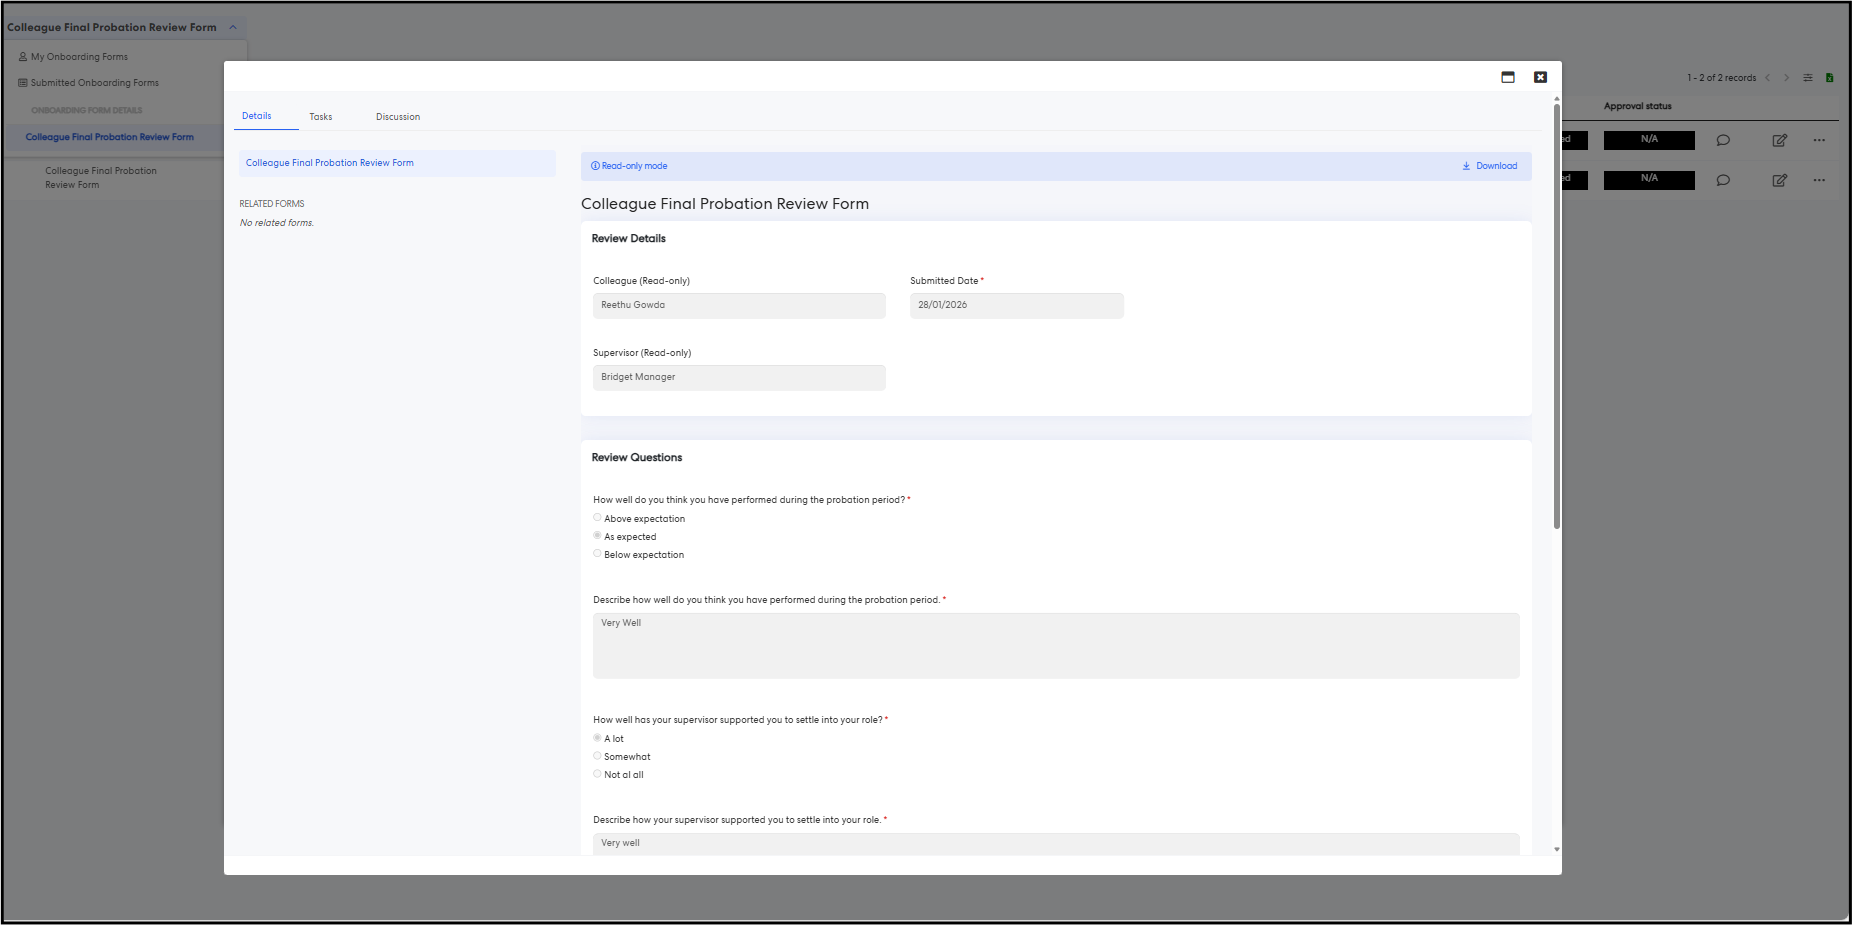Click the Submitted Date field

click(x=1016, y=305)
